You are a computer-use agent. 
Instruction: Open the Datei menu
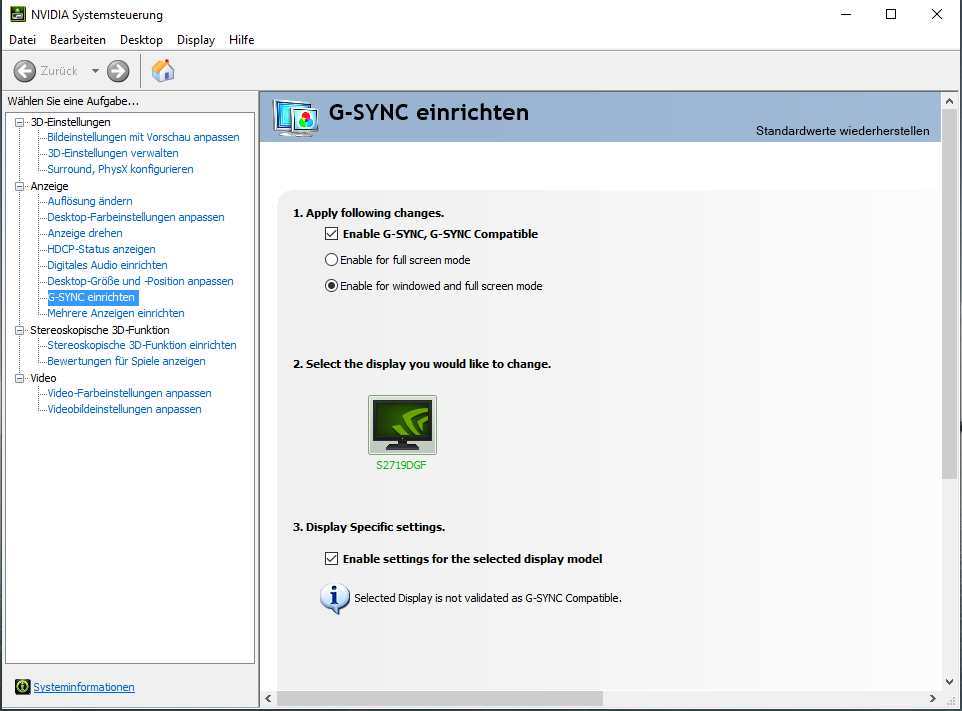(23, 40)
